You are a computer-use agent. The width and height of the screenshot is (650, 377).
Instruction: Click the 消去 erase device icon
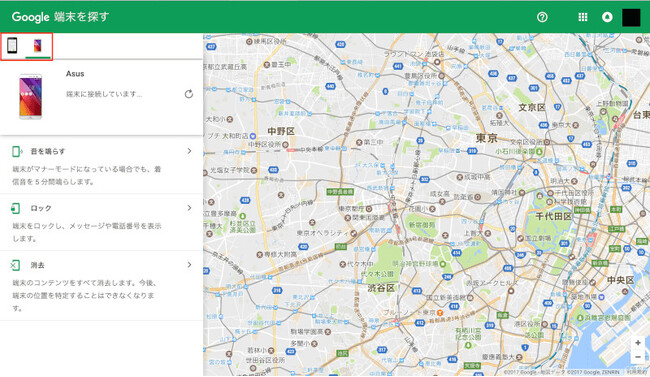pos(15,265)
